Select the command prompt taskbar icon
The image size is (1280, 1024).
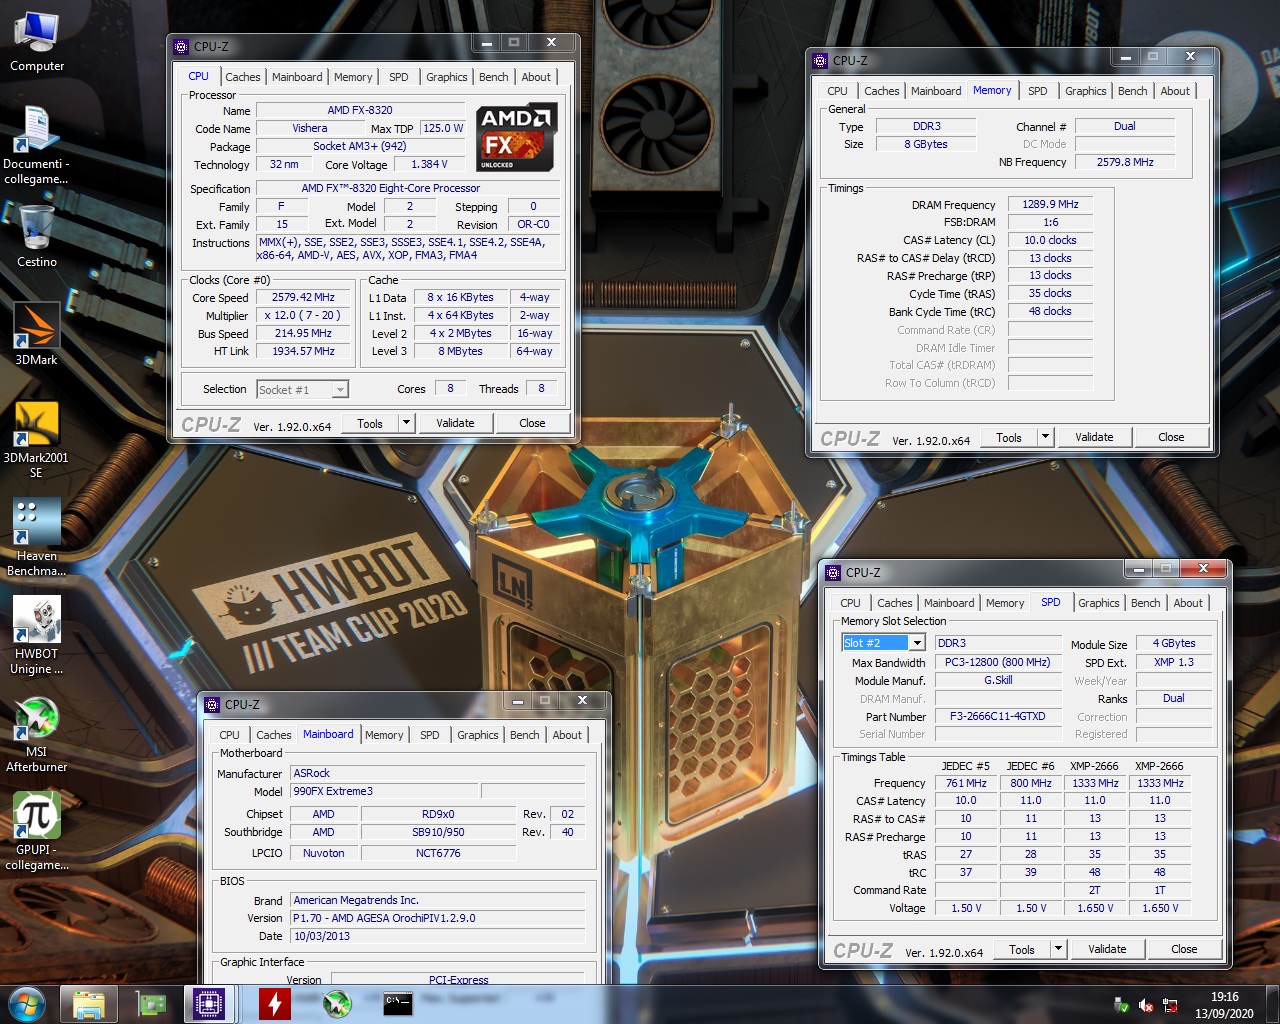(x=398, y=1004)
